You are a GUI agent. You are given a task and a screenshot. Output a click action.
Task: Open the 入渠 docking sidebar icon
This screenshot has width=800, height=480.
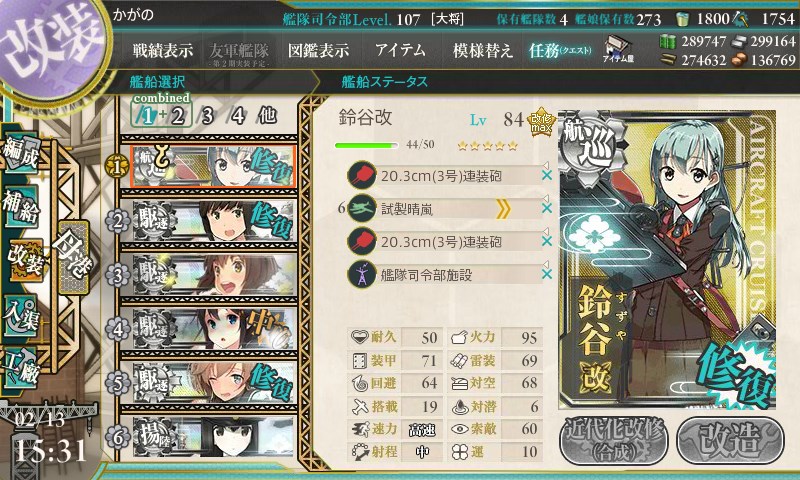click(x=20, y=316)
